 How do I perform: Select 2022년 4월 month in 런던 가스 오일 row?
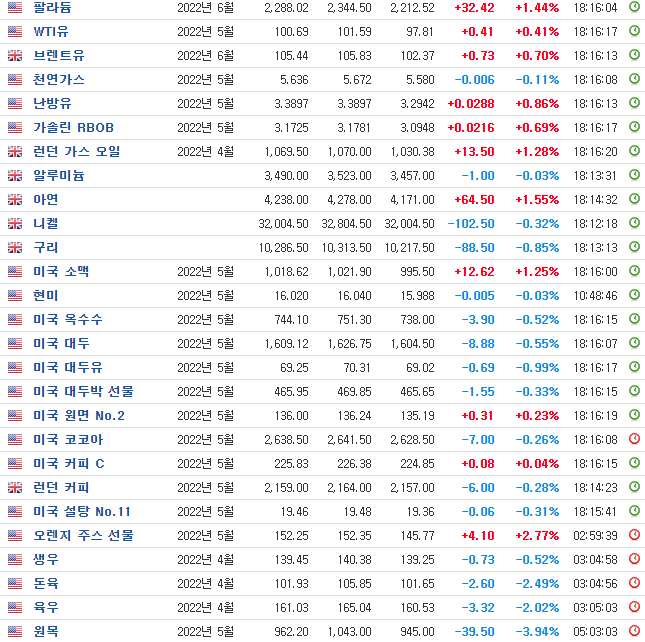(205, 152)
